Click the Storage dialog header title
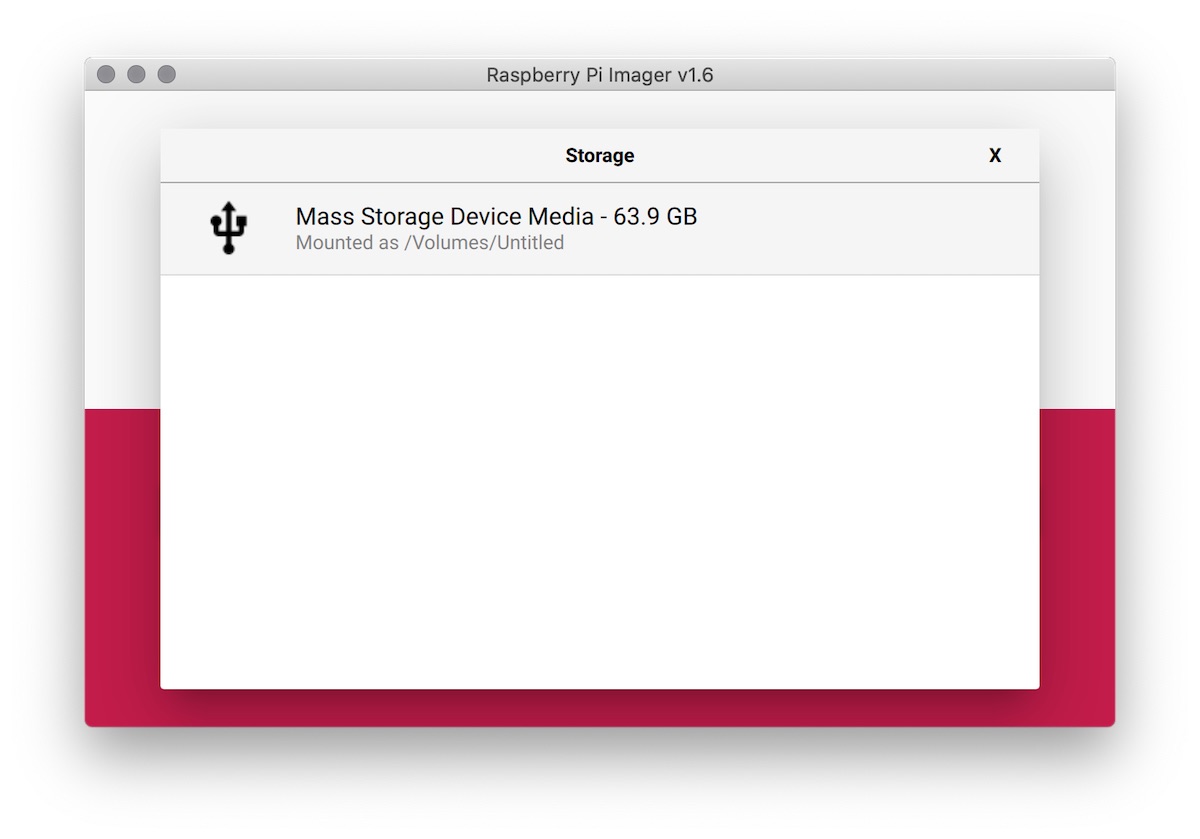Screen dimensions: 1200x839 599,156
